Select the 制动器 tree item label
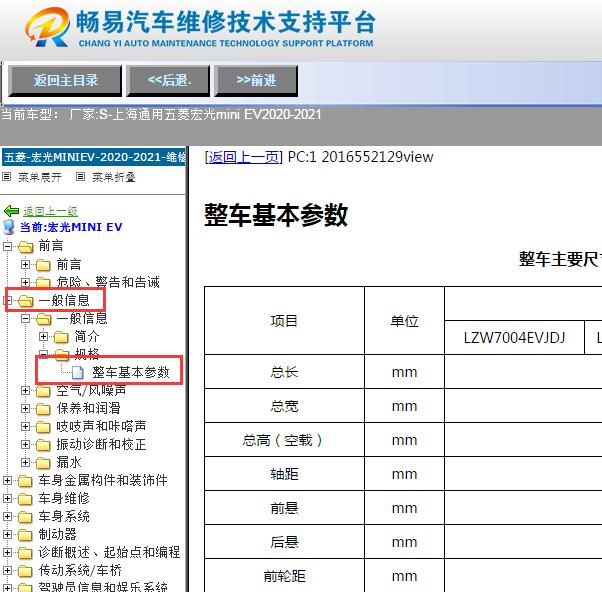602x592 pixels. [58, 534]
